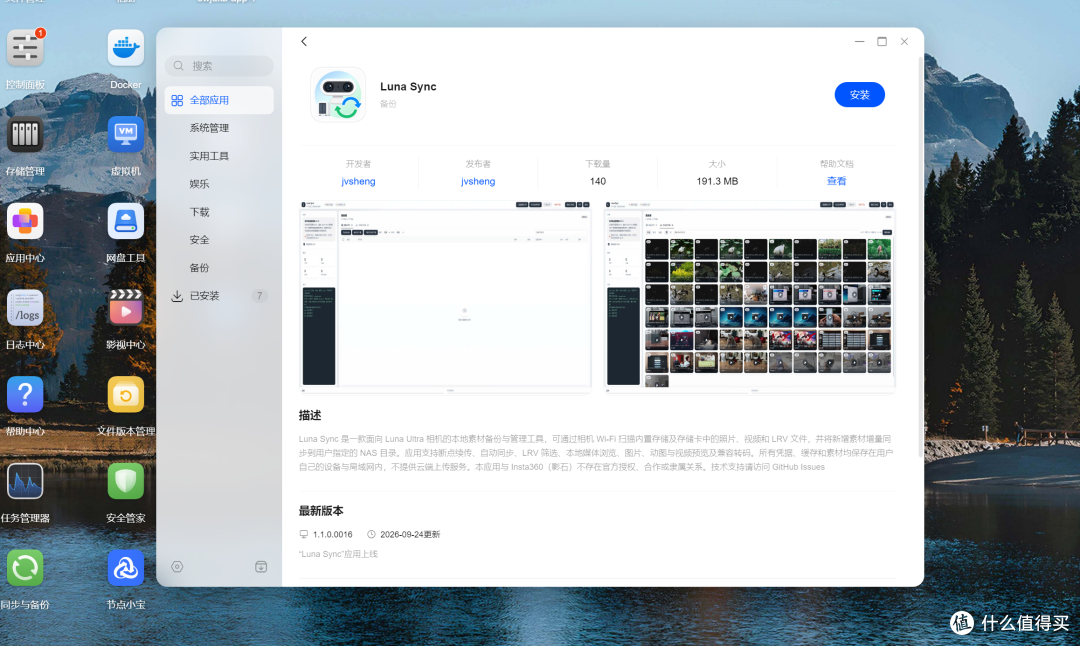
Task: Open the 节点小宝 desktop icon
Action: 125,569
